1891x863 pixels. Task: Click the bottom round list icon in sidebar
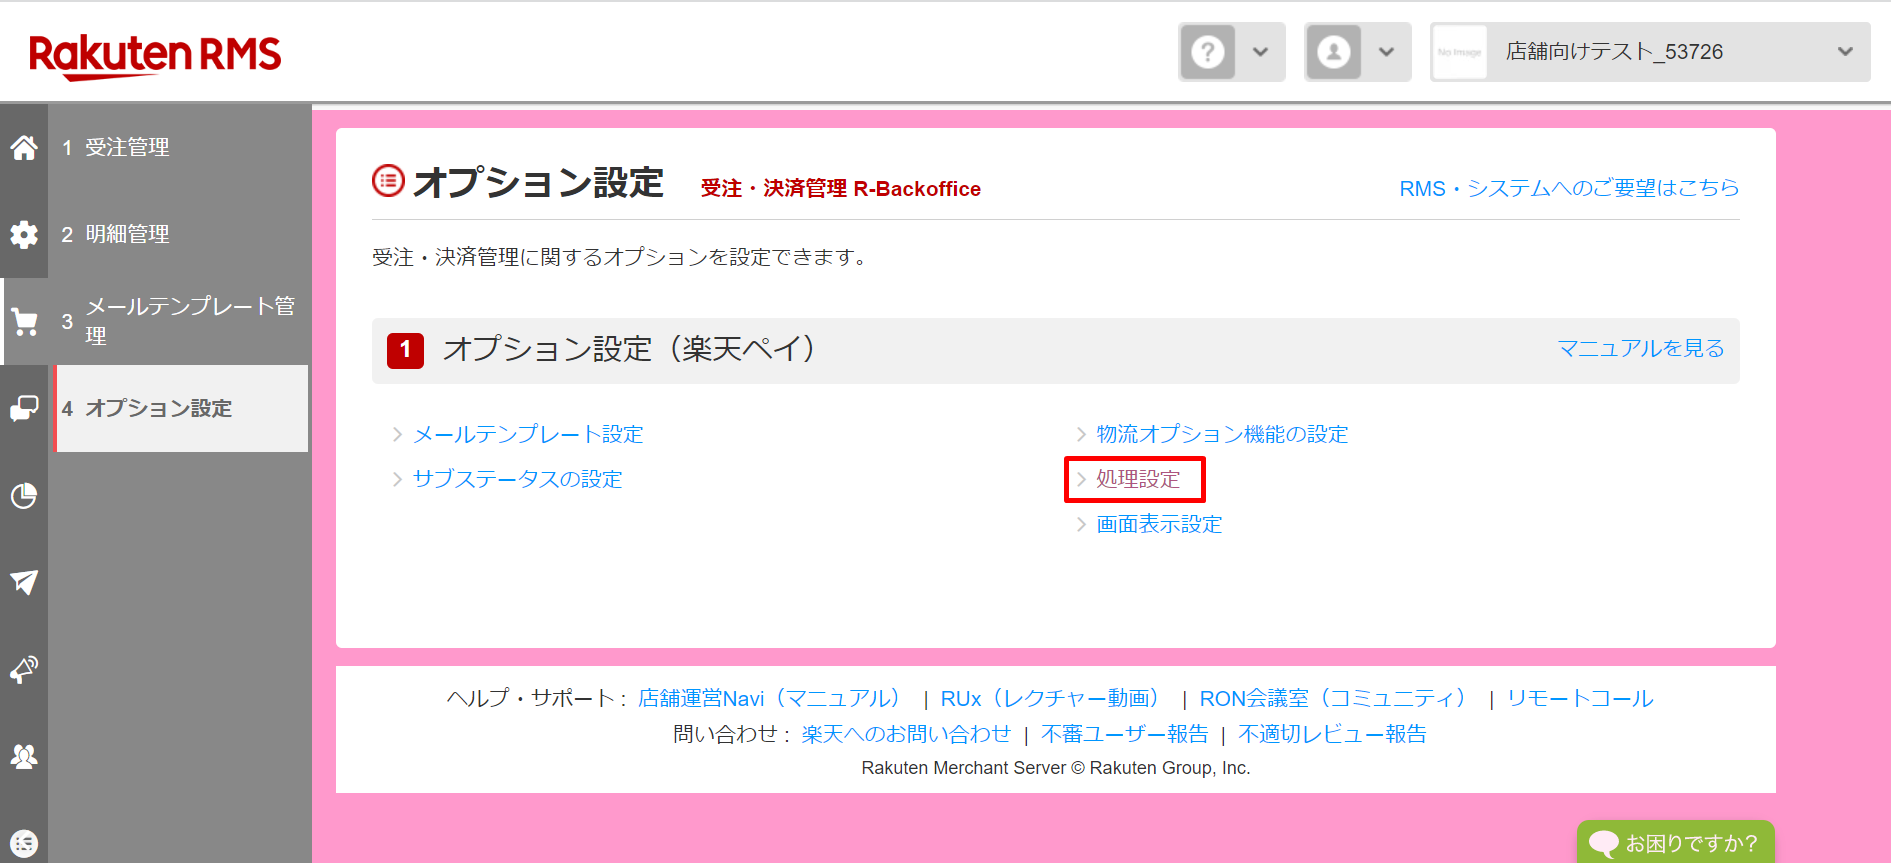(24, 844)
